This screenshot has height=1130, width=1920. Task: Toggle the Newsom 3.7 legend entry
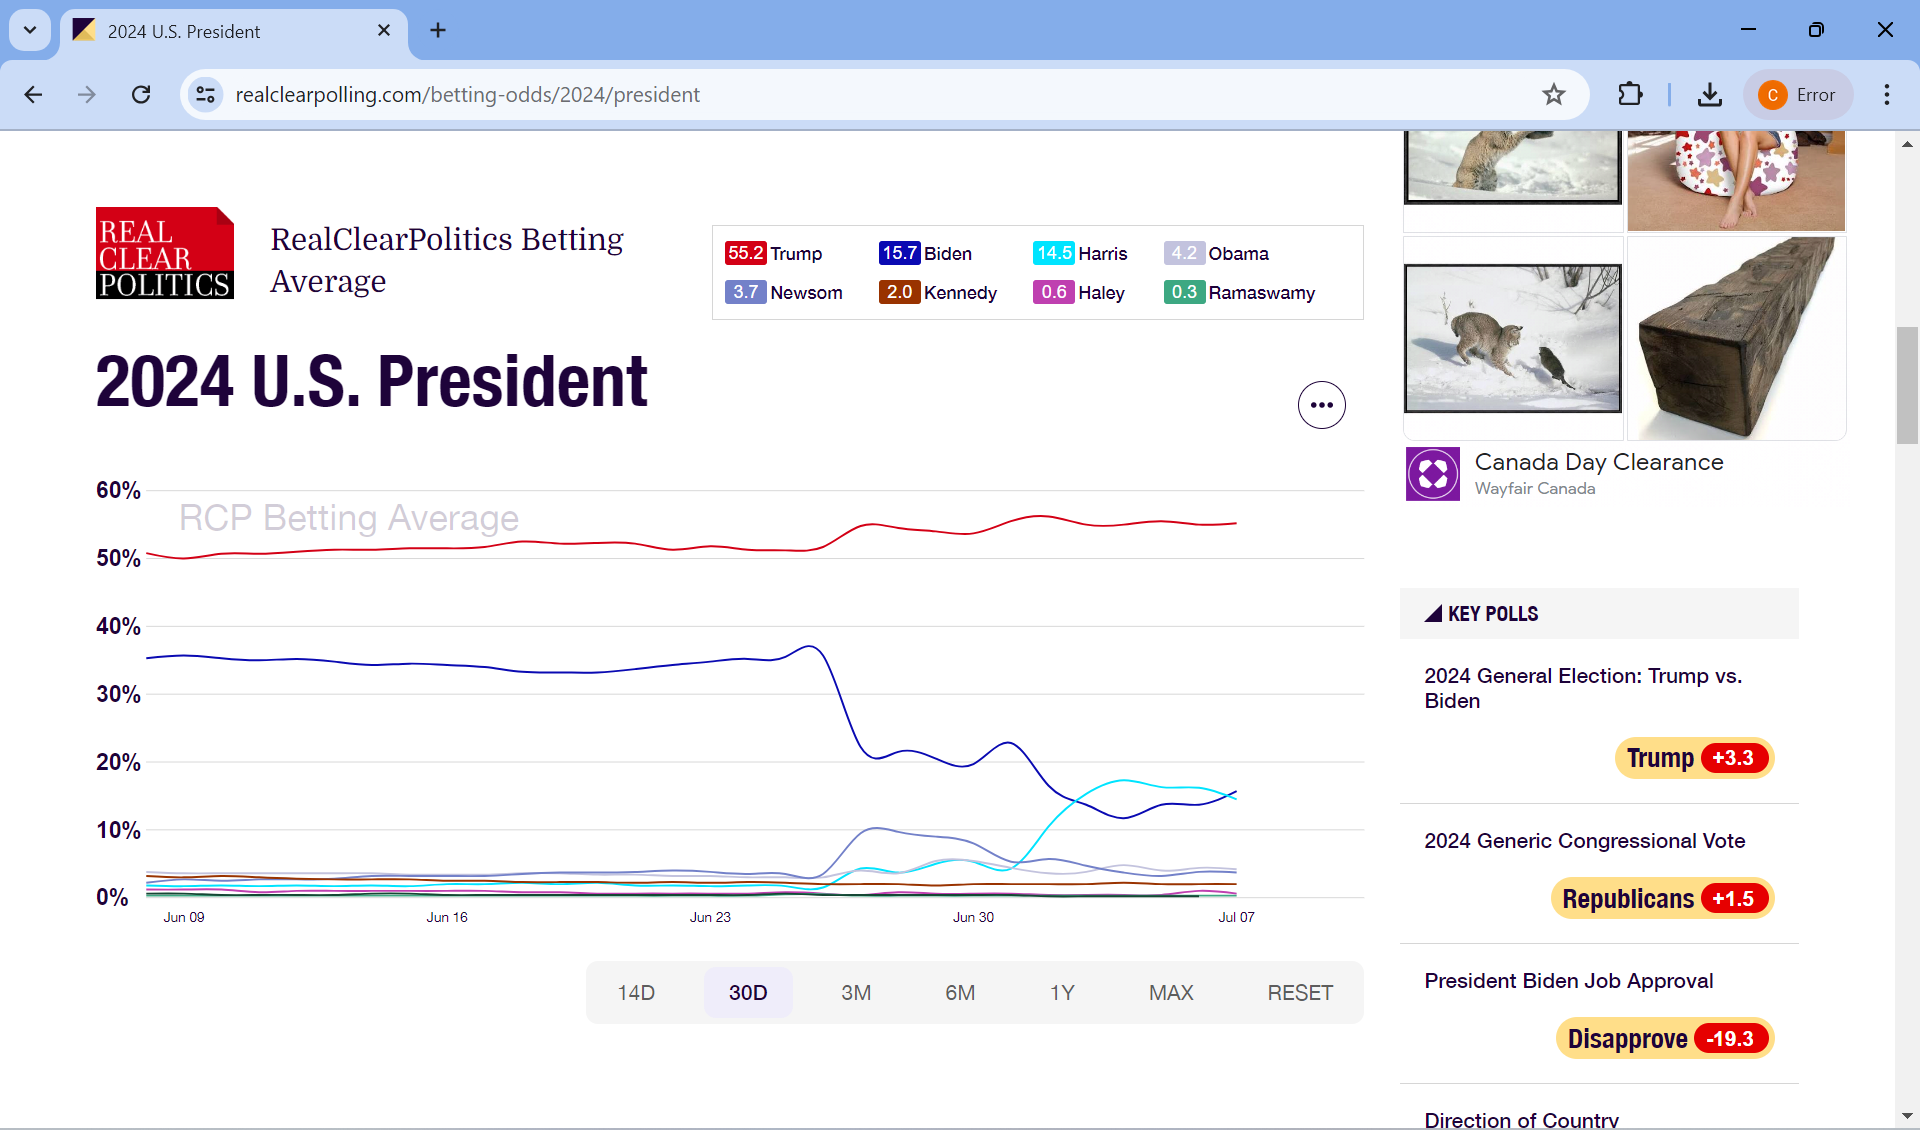coord(783,292)
